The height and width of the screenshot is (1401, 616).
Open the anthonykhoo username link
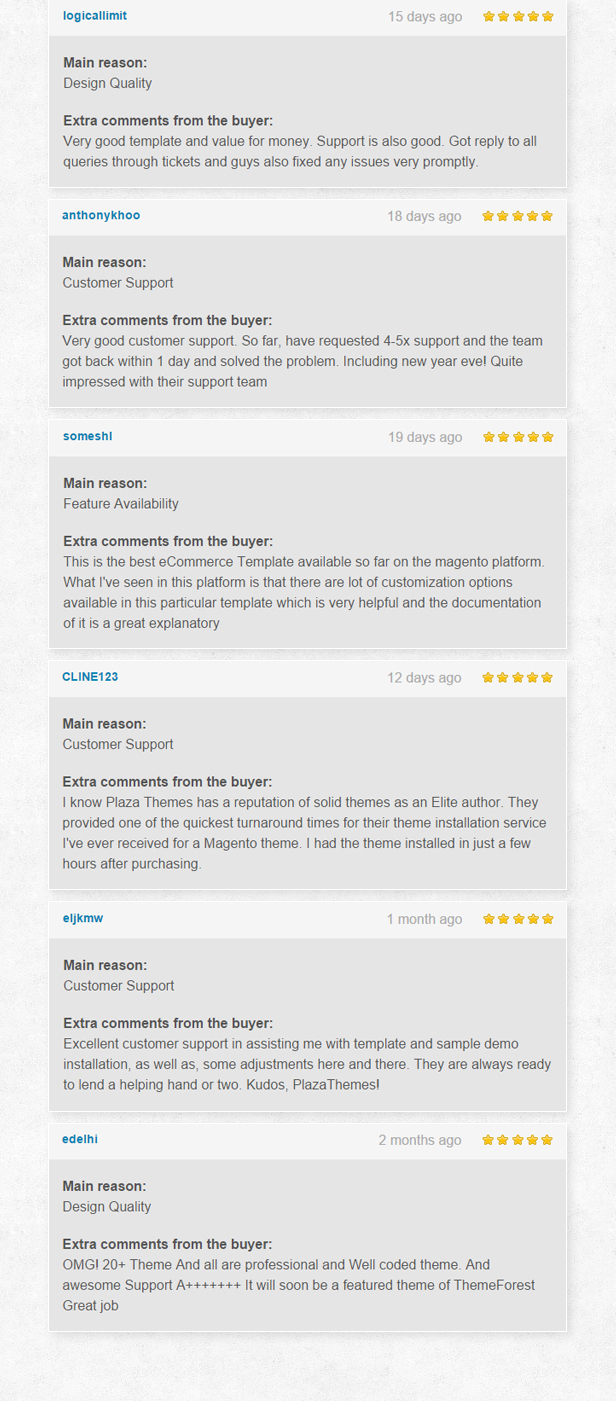click(x=101, y=216)
